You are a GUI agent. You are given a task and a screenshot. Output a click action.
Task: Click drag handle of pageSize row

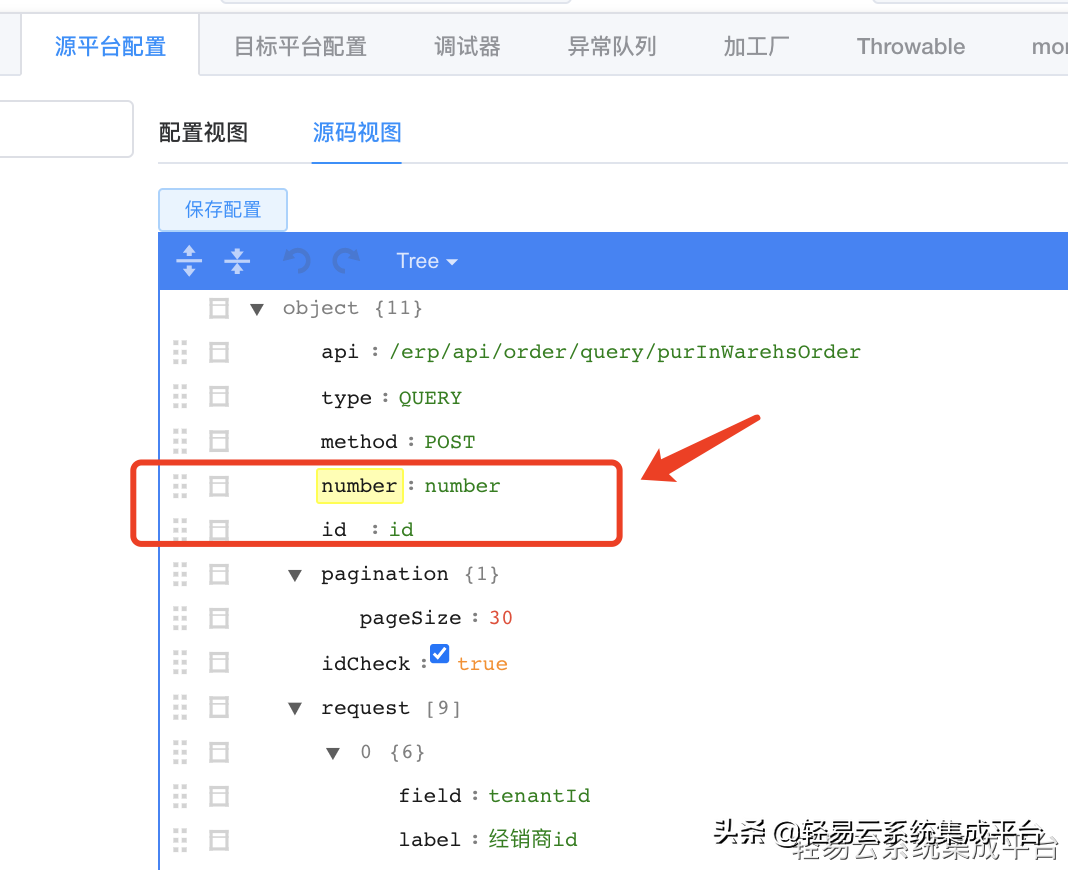[x=180, y=619]
